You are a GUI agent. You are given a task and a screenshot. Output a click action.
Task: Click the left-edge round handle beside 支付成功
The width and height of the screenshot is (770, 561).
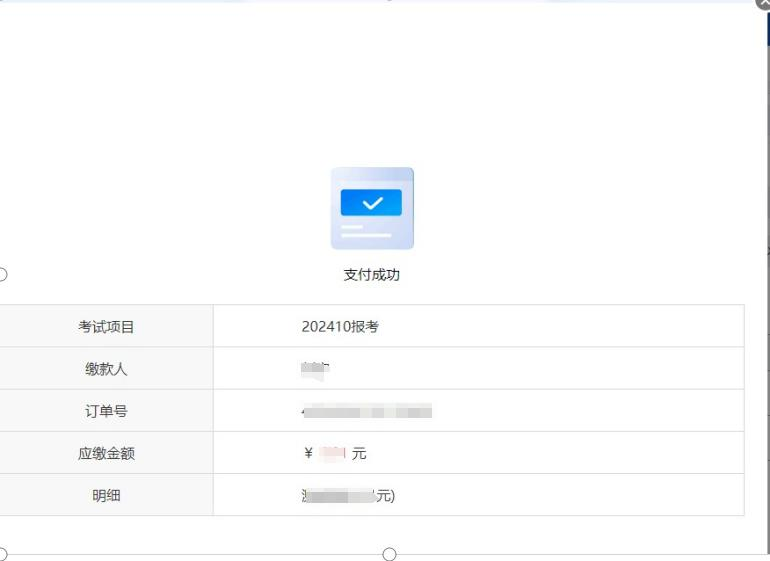(x=2, y=274)
